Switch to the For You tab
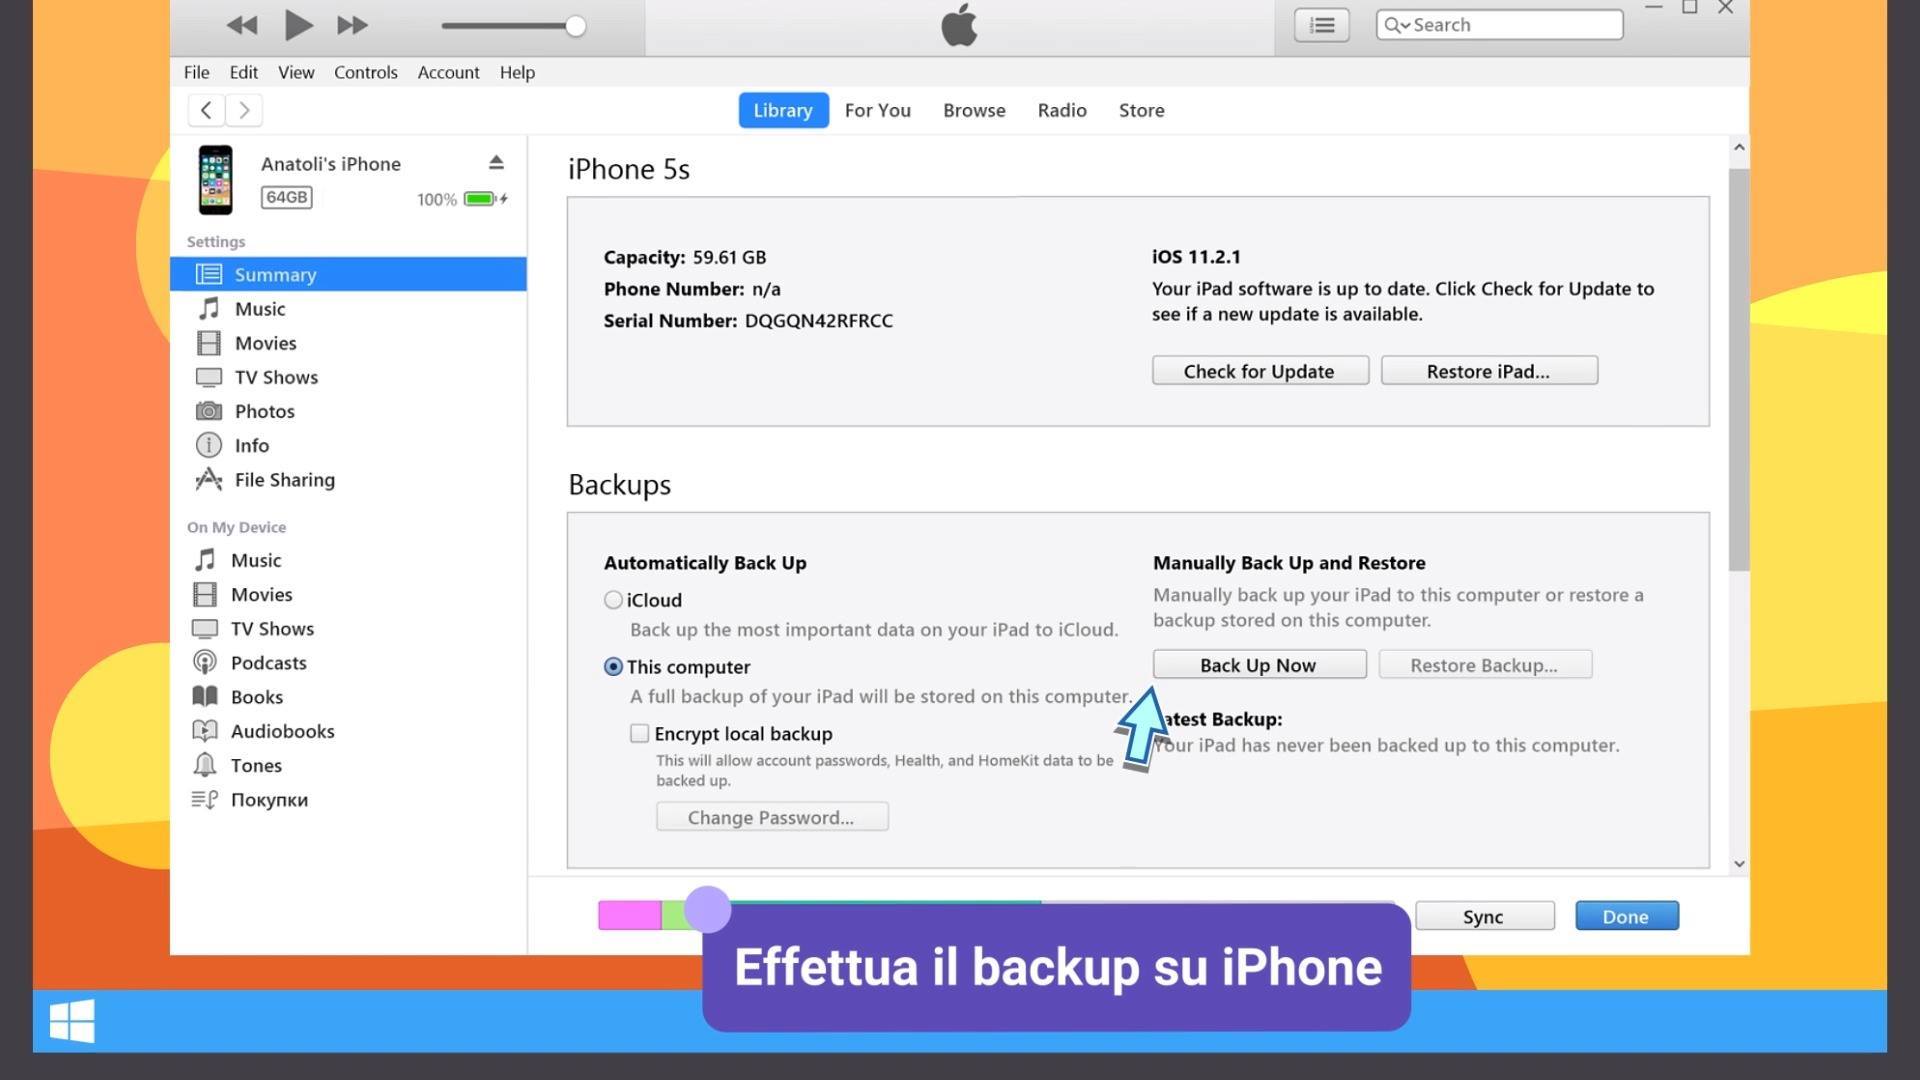1920x1080 pixels. 878,110
